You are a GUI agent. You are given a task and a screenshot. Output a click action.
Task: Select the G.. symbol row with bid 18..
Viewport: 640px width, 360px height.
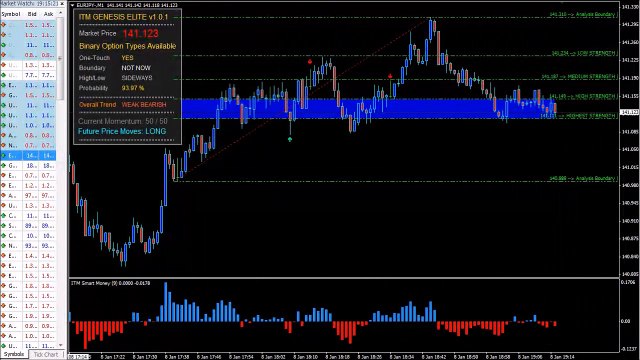point(28,166)
